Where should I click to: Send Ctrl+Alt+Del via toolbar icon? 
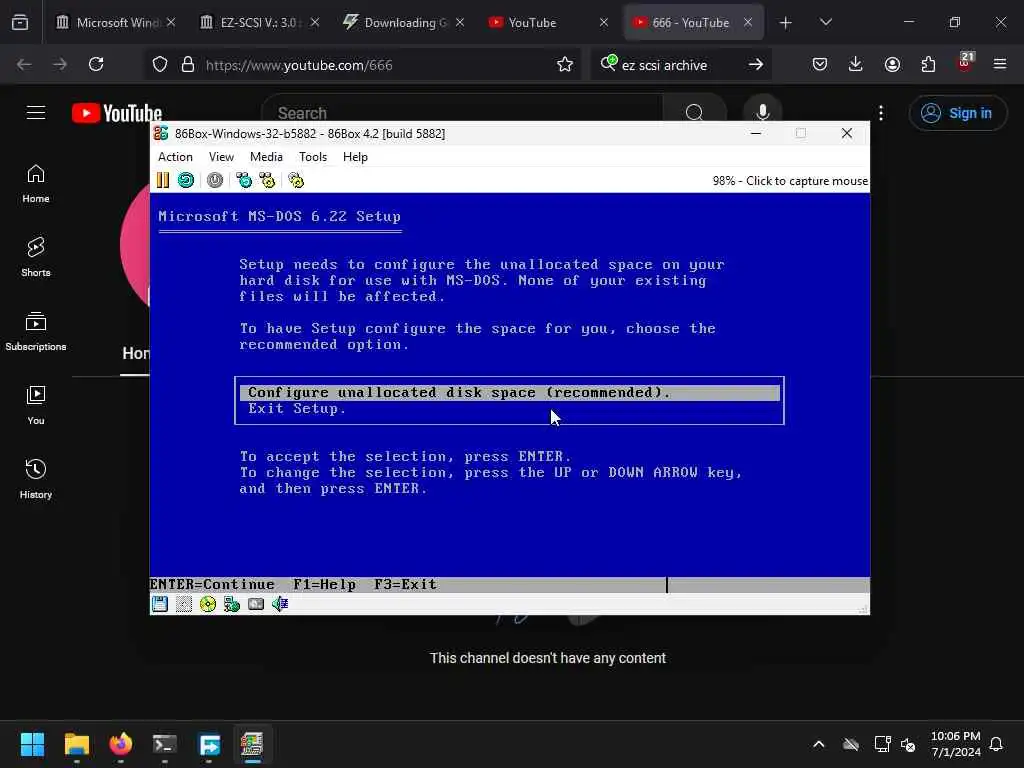click(x=244, y=180)
